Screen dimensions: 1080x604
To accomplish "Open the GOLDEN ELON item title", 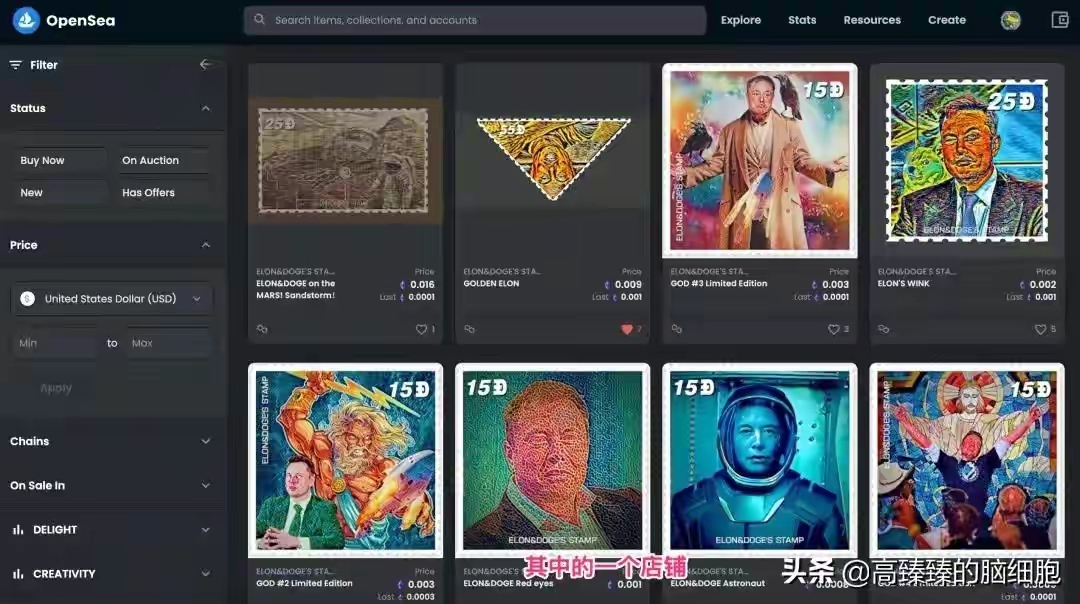I will pyautogui.click(x=491, y=283).
